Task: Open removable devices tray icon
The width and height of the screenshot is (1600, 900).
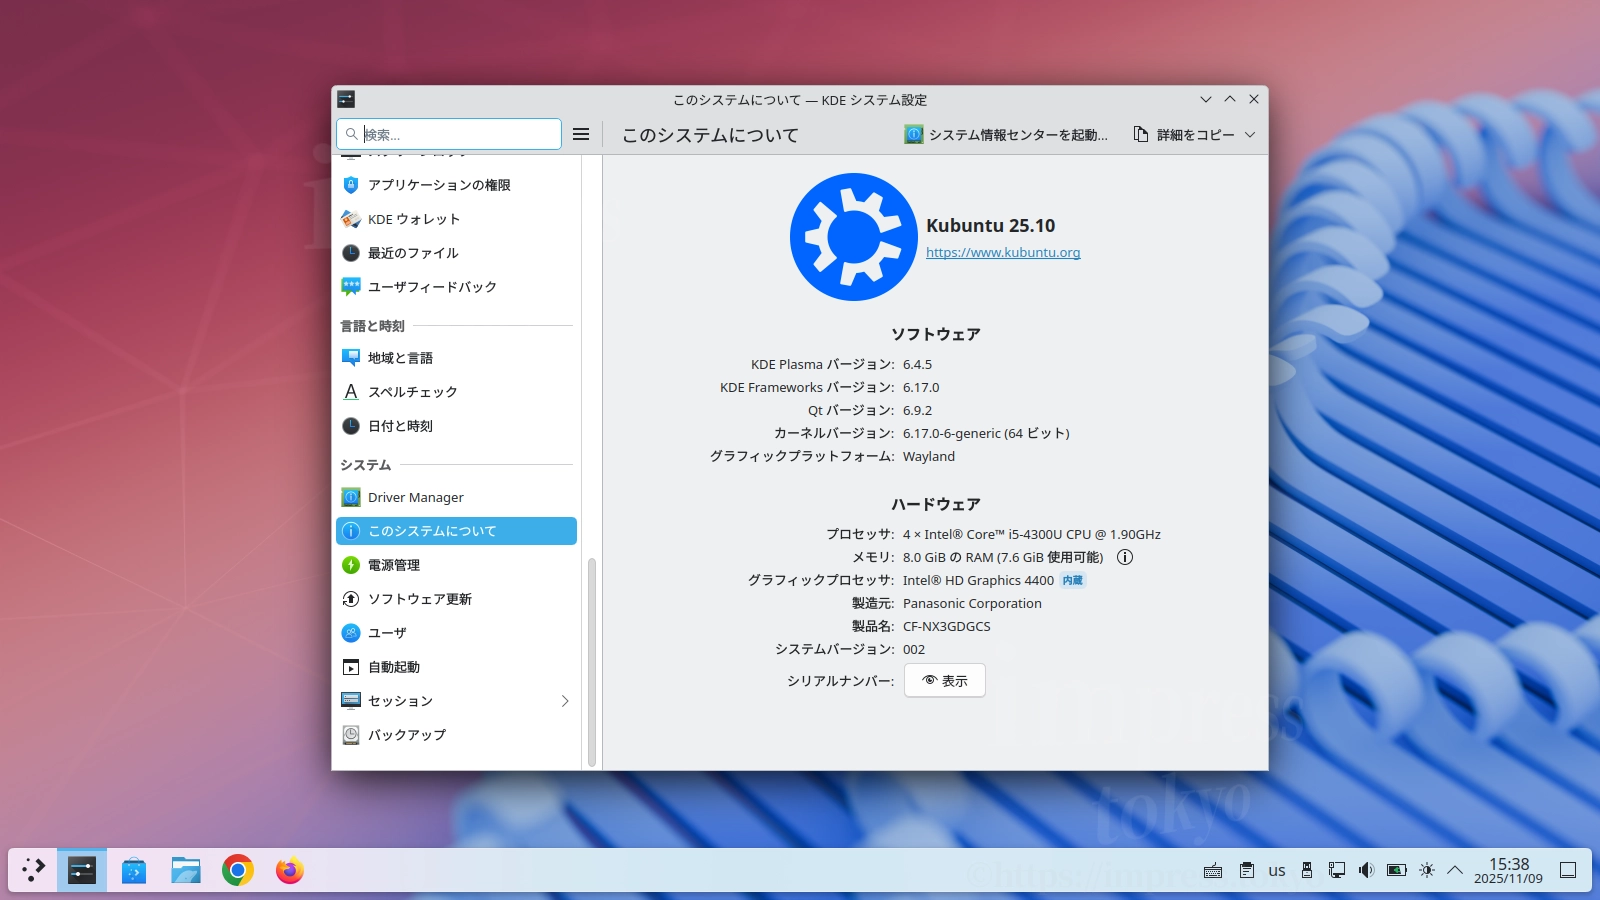Action: (1307, 870)
